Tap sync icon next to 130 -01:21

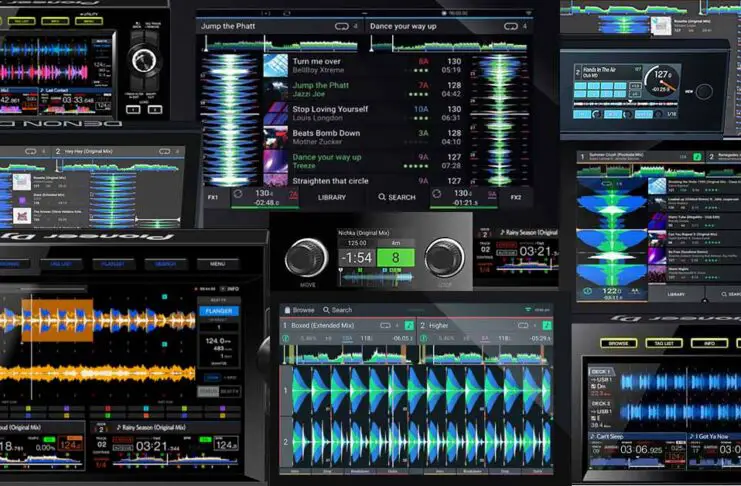(x=437, y=194)
